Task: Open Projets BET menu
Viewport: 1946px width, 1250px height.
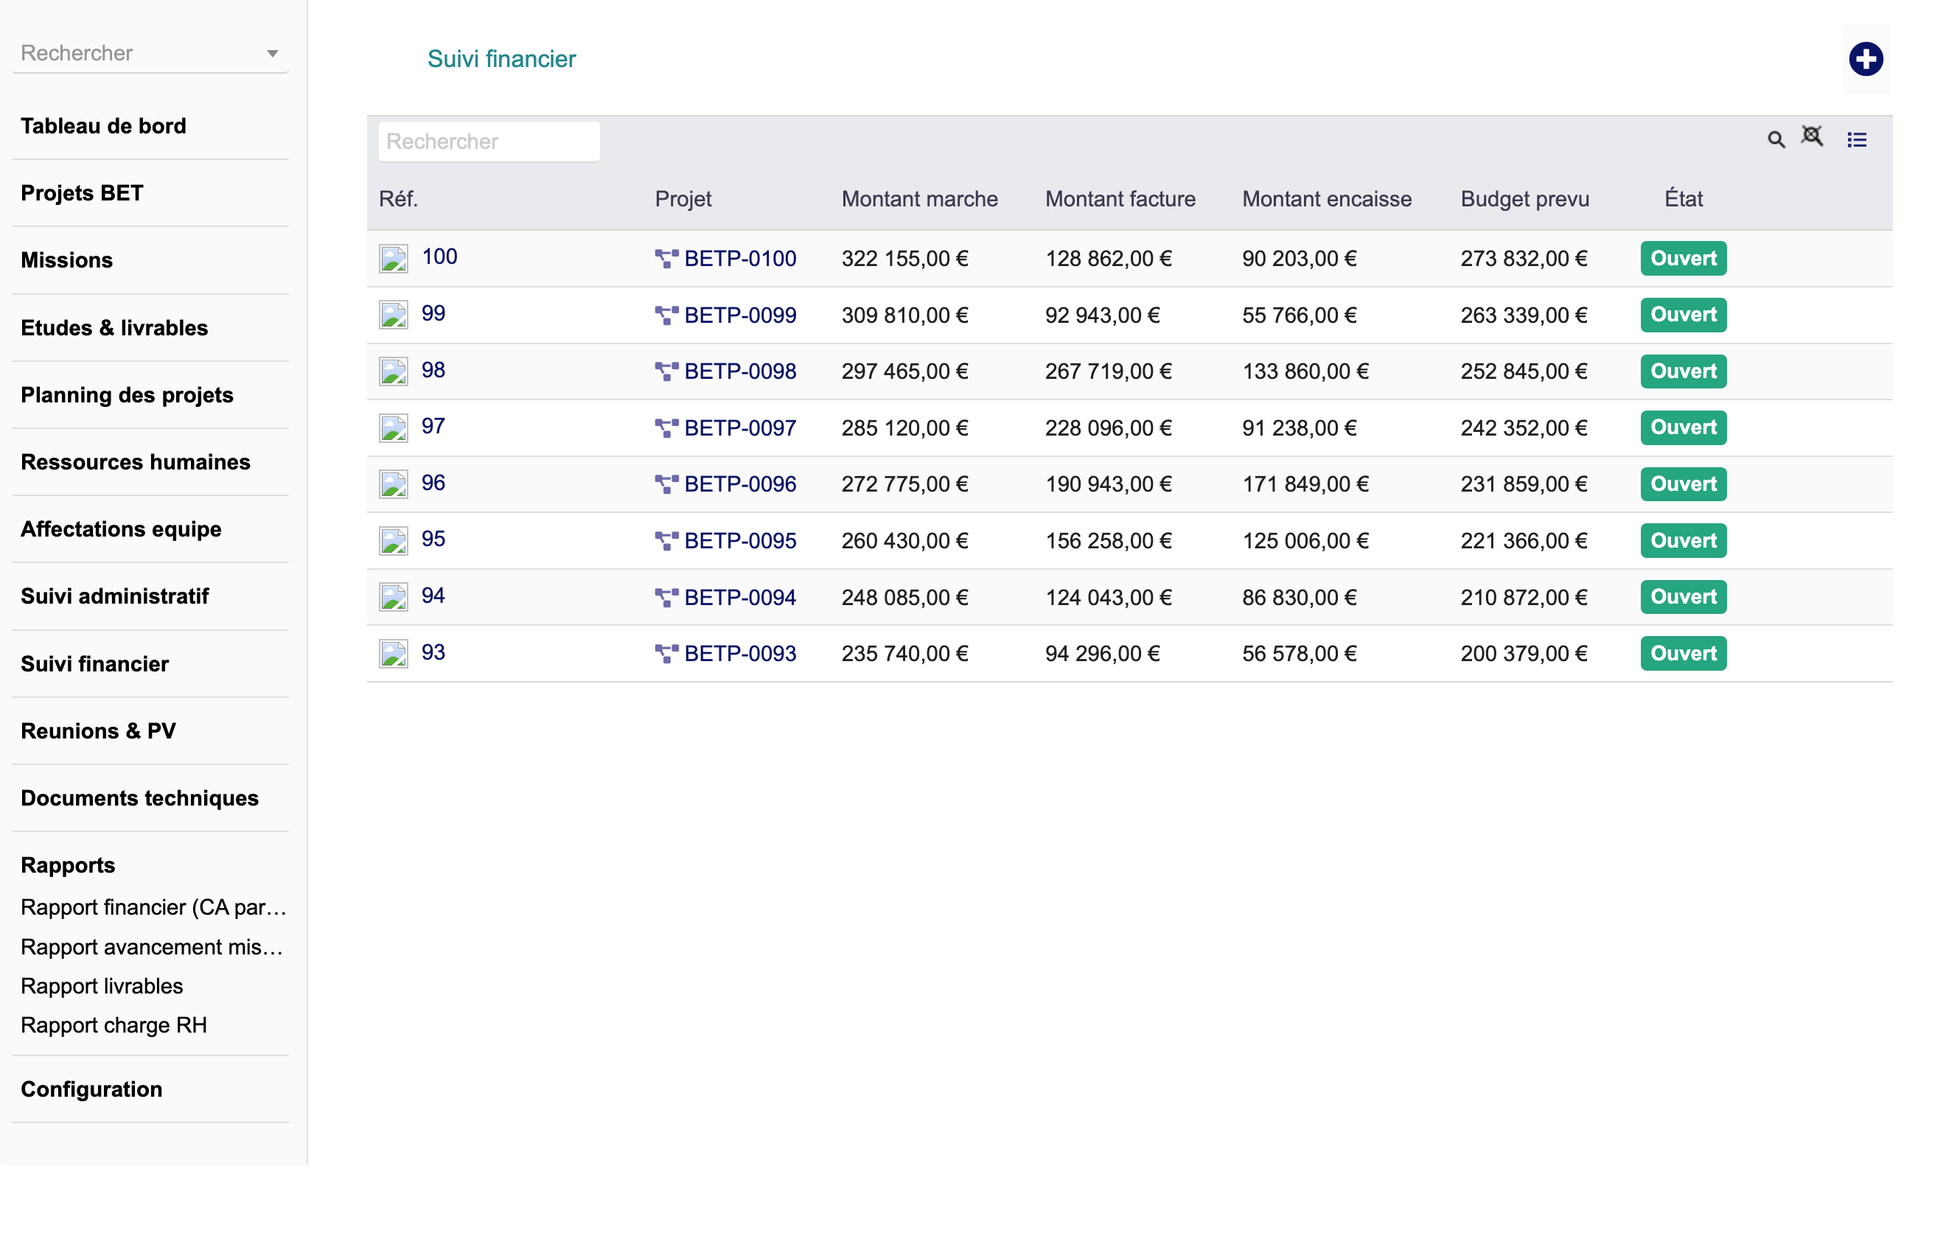Action: 82,193
